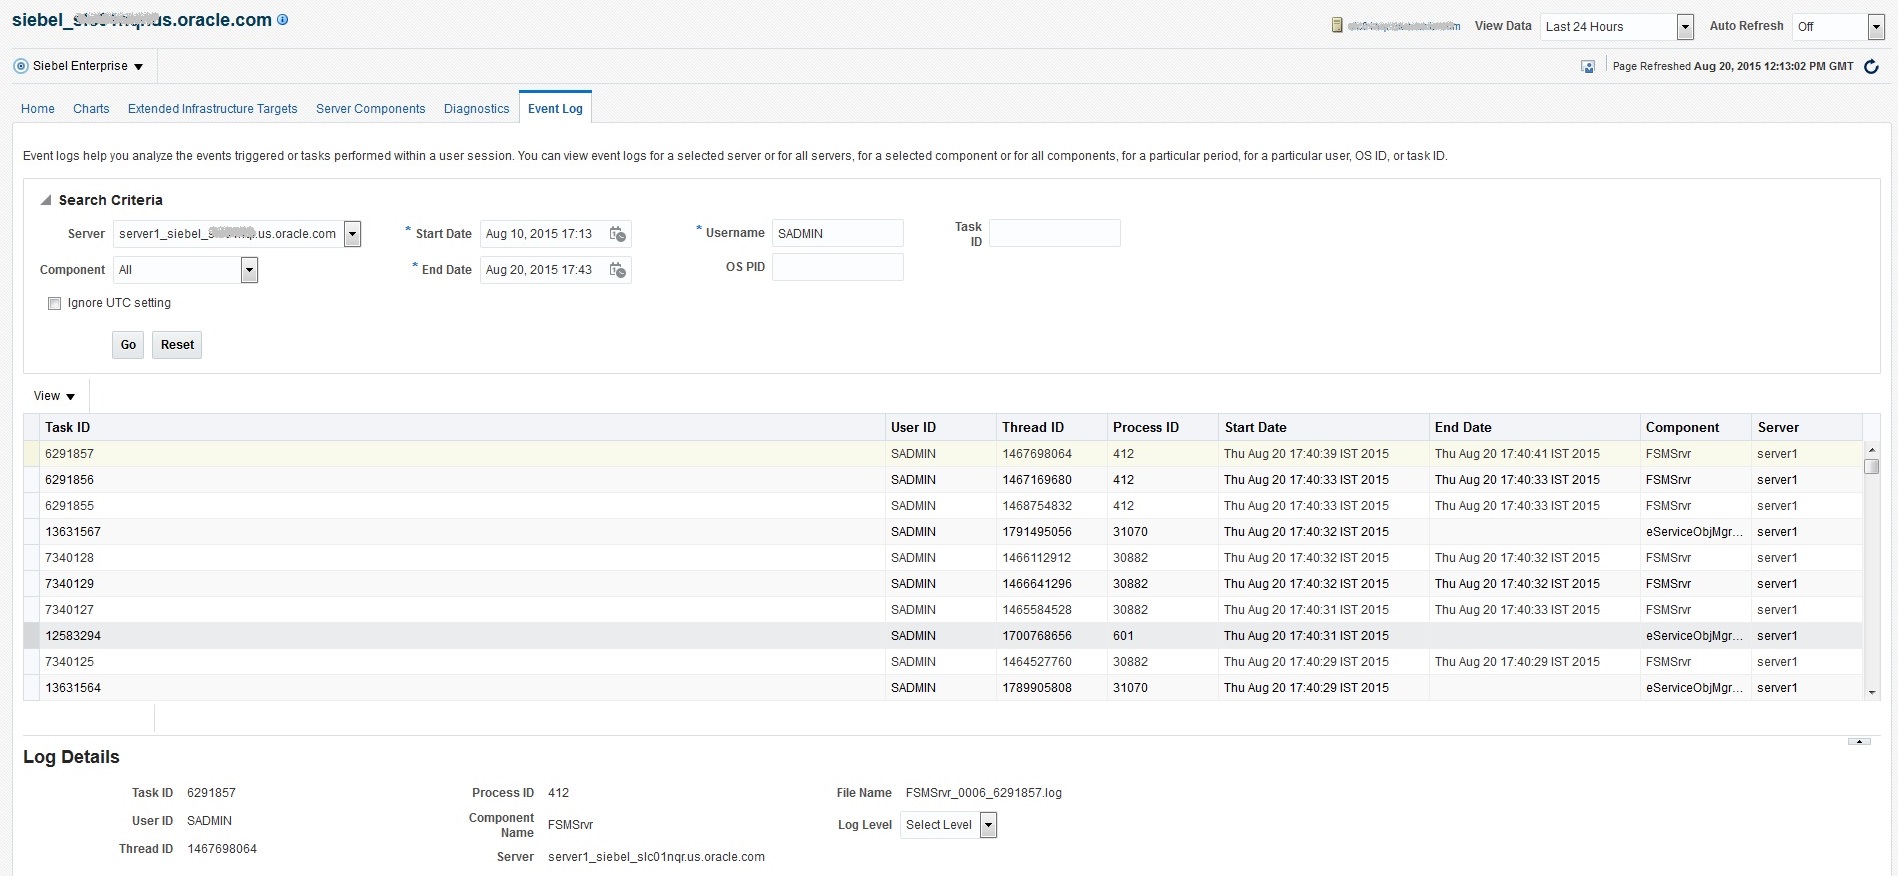Select row with Task ID 13631564
This screenshot has width=1898, height=876.
pyautogui.click(x=943, y=688)
